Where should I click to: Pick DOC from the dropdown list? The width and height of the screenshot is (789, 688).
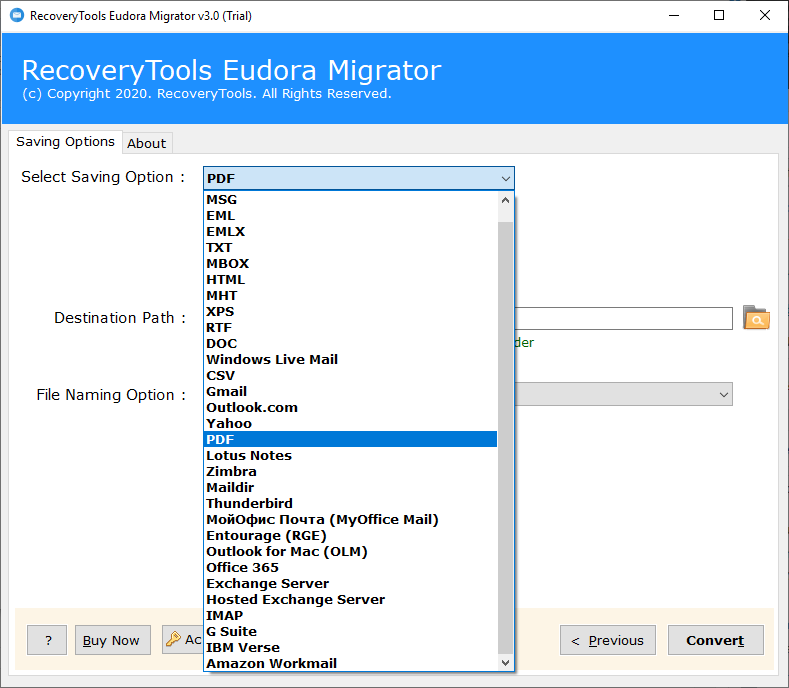point(351,344)
